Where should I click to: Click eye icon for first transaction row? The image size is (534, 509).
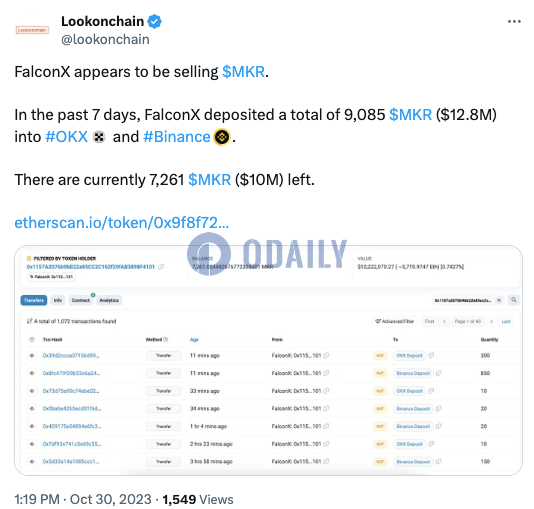(x=32, y=355)
